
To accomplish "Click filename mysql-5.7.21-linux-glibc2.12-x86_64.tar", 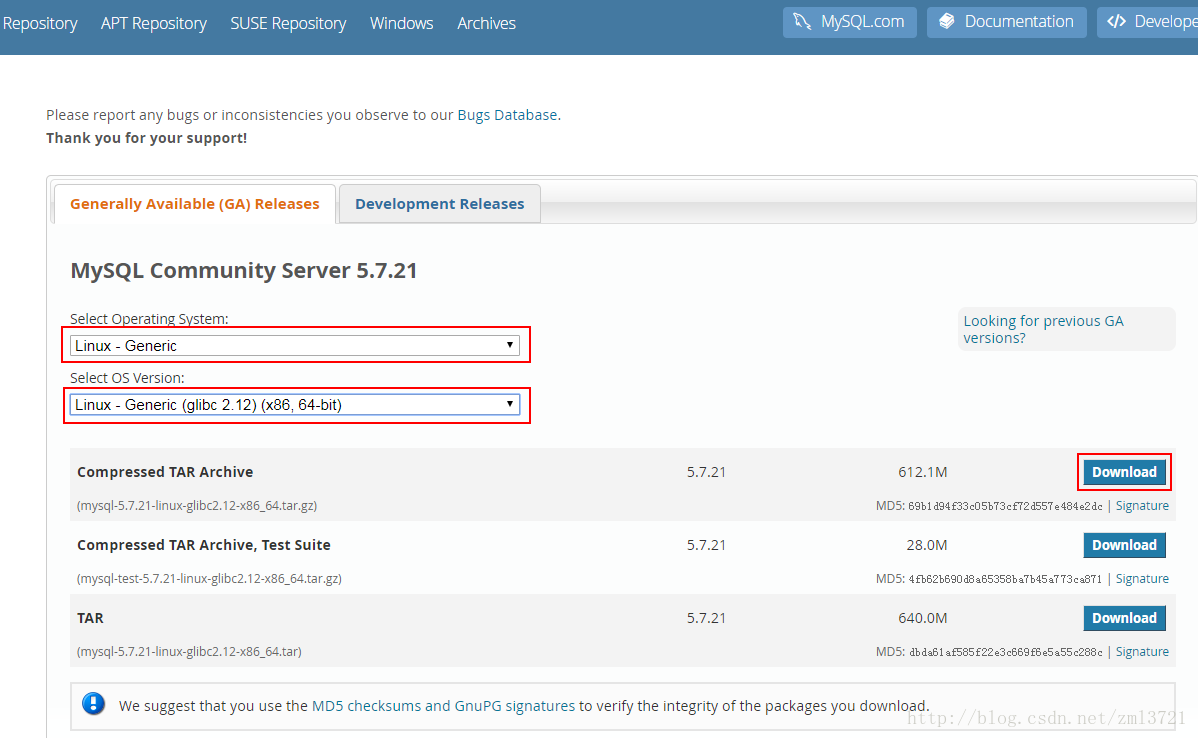I will click(x=189, y=652).
